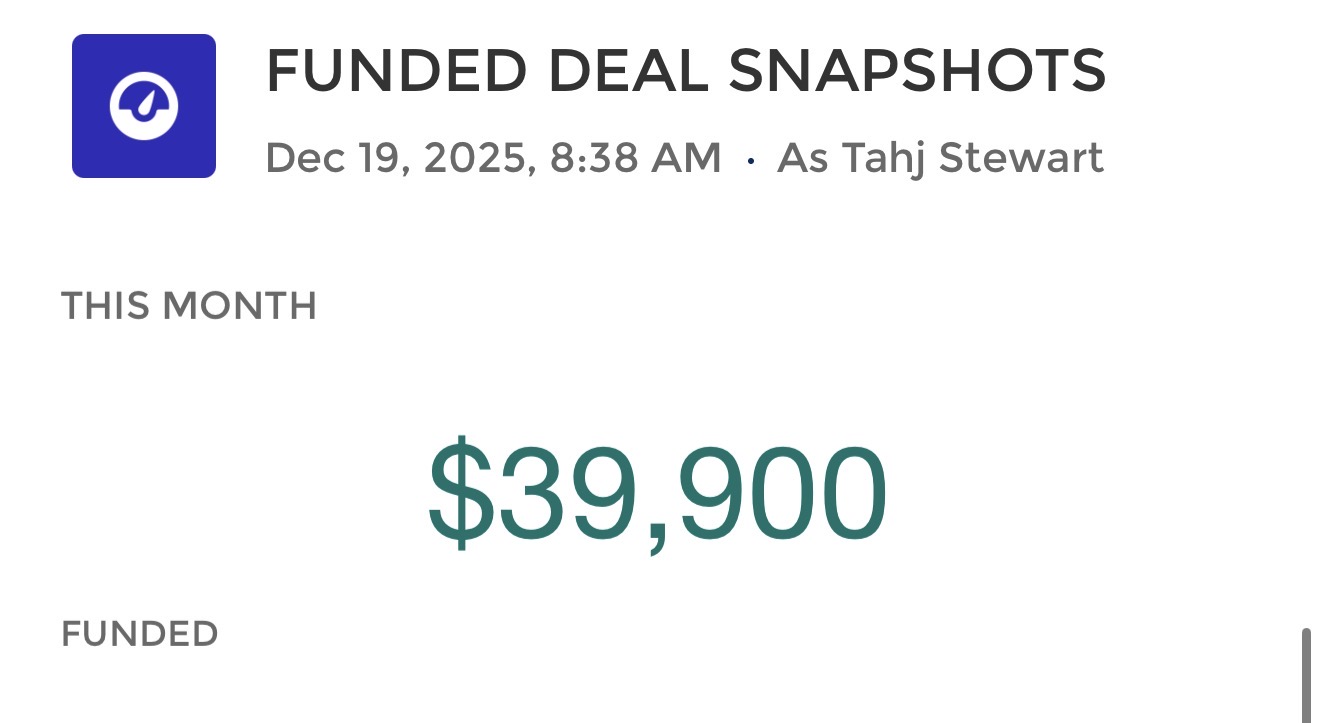Click the name Tahj in the subtitle
This screenshot has height=723, width=1320.
pyautogui.click(x=877, y=159)
